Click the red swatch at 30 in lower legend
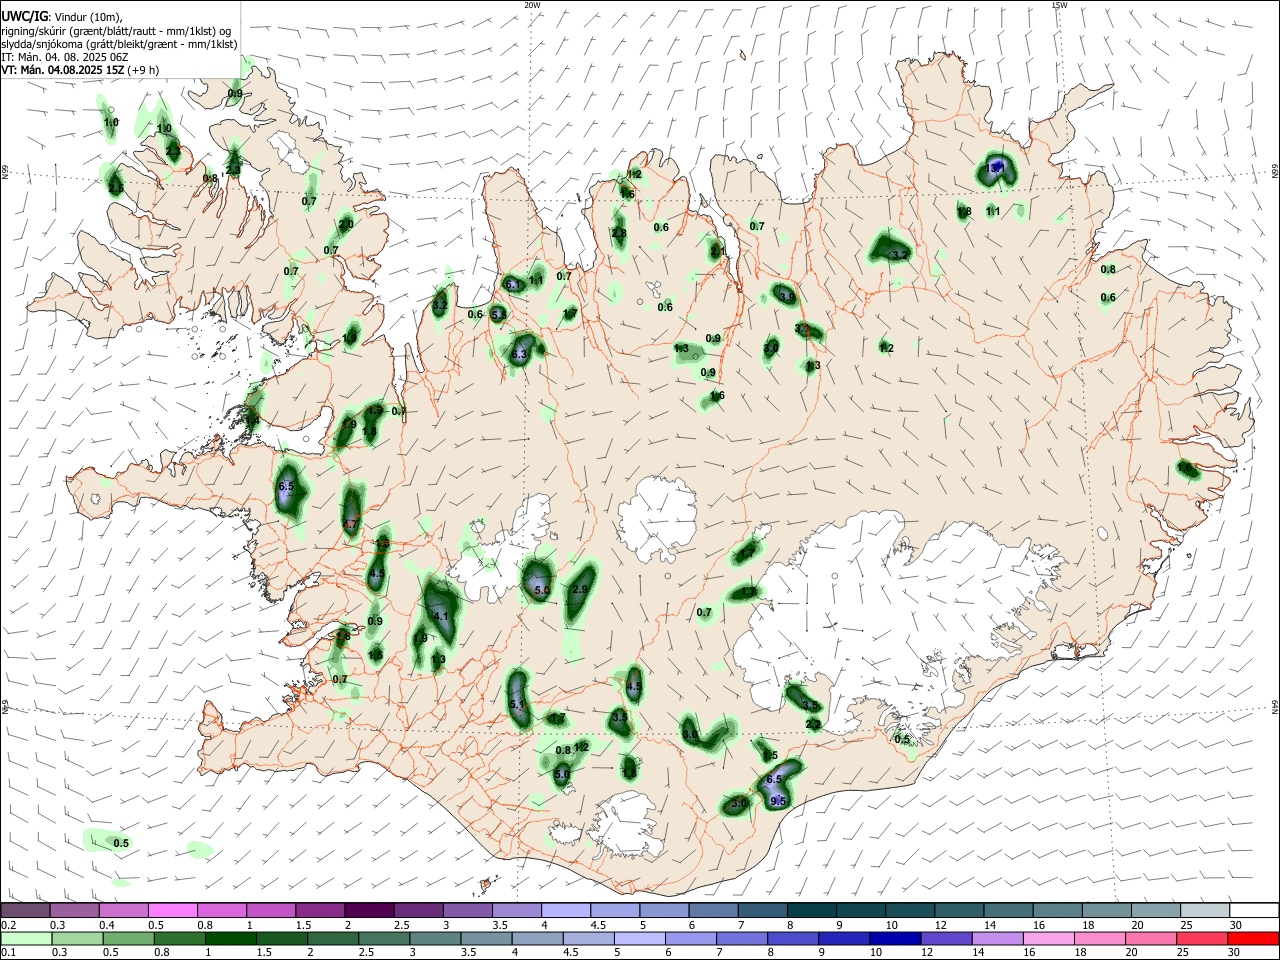 tap(1254, 939)
